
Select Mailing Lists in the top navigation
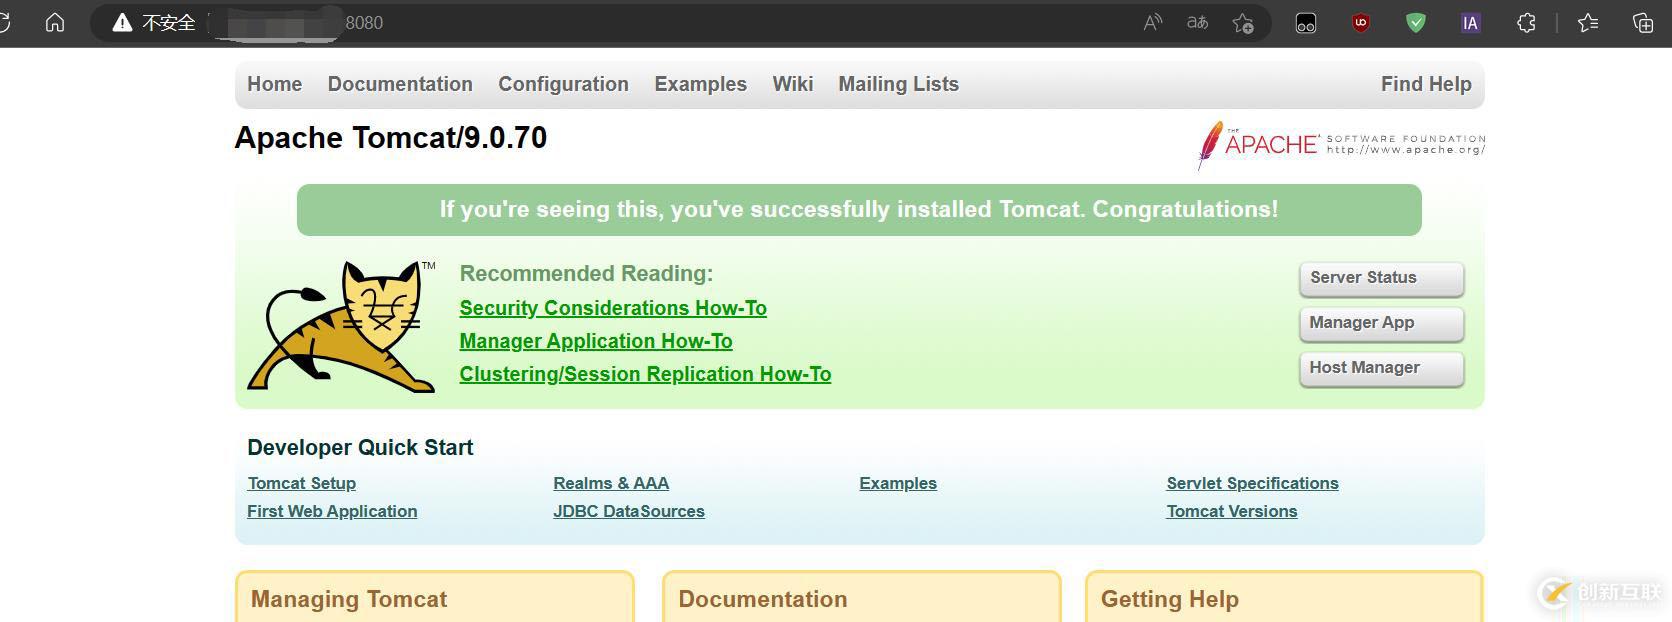point(898,84)
